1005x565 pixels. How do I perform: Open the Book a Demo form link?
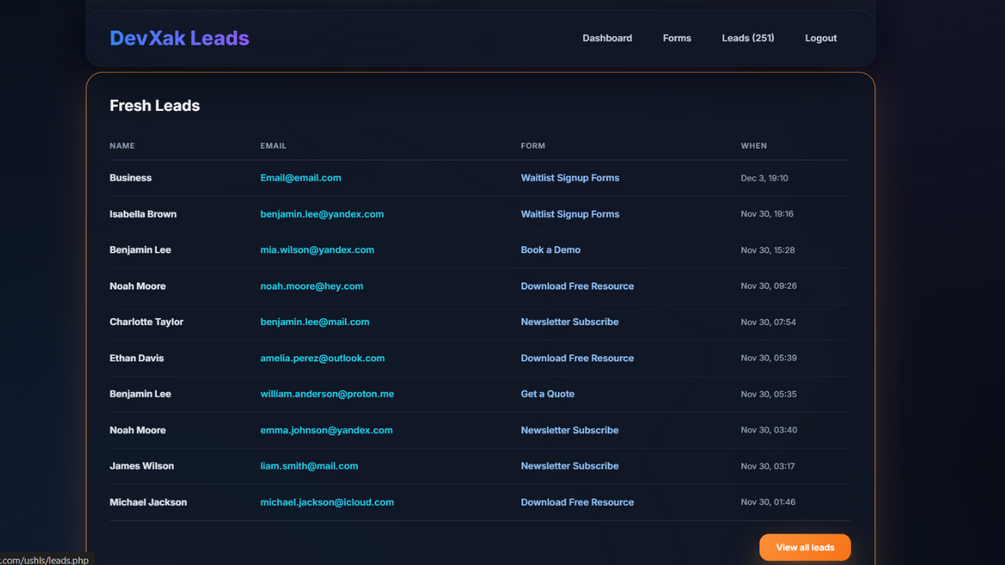point(551,250)
